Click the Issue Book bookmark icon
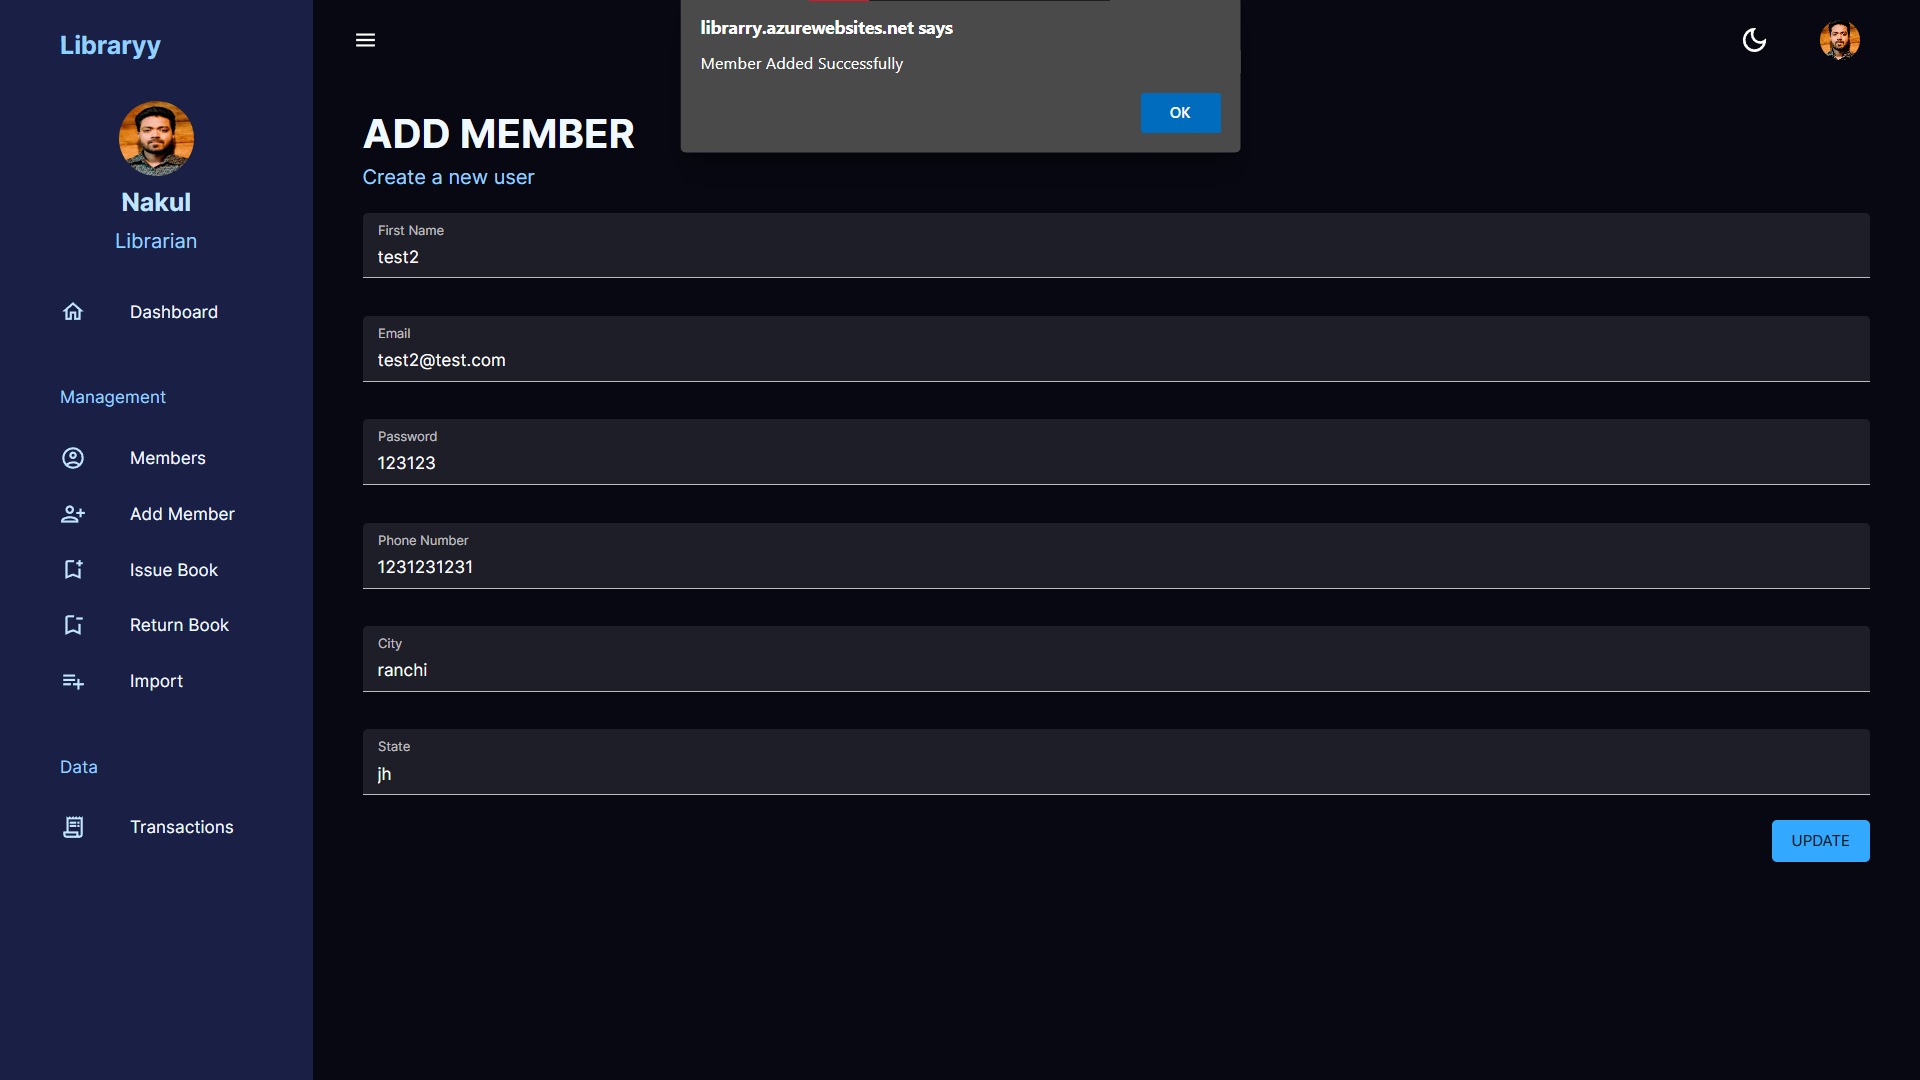Screen dimensions: 1920x1080 pos(73,570)
